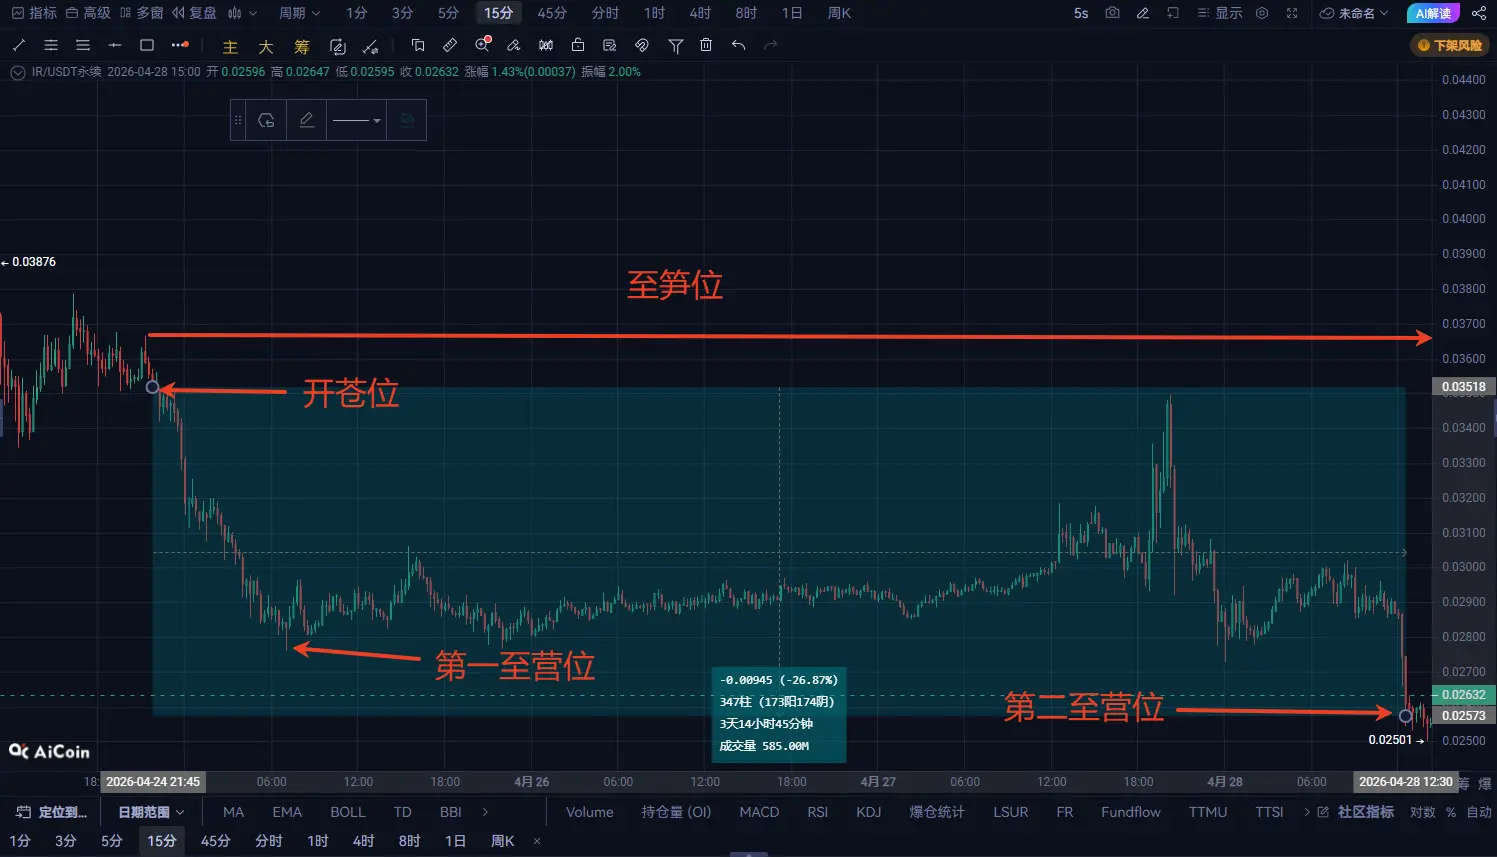Start 复盘 replay mode
The image size is (1497, 857).
tap(194, 13)
